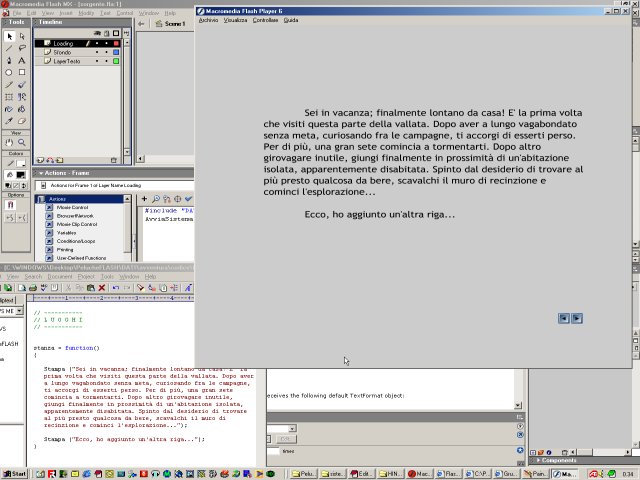640x480 pixels.
Task: Select the Pen tool
Action: tap(9, 60)
